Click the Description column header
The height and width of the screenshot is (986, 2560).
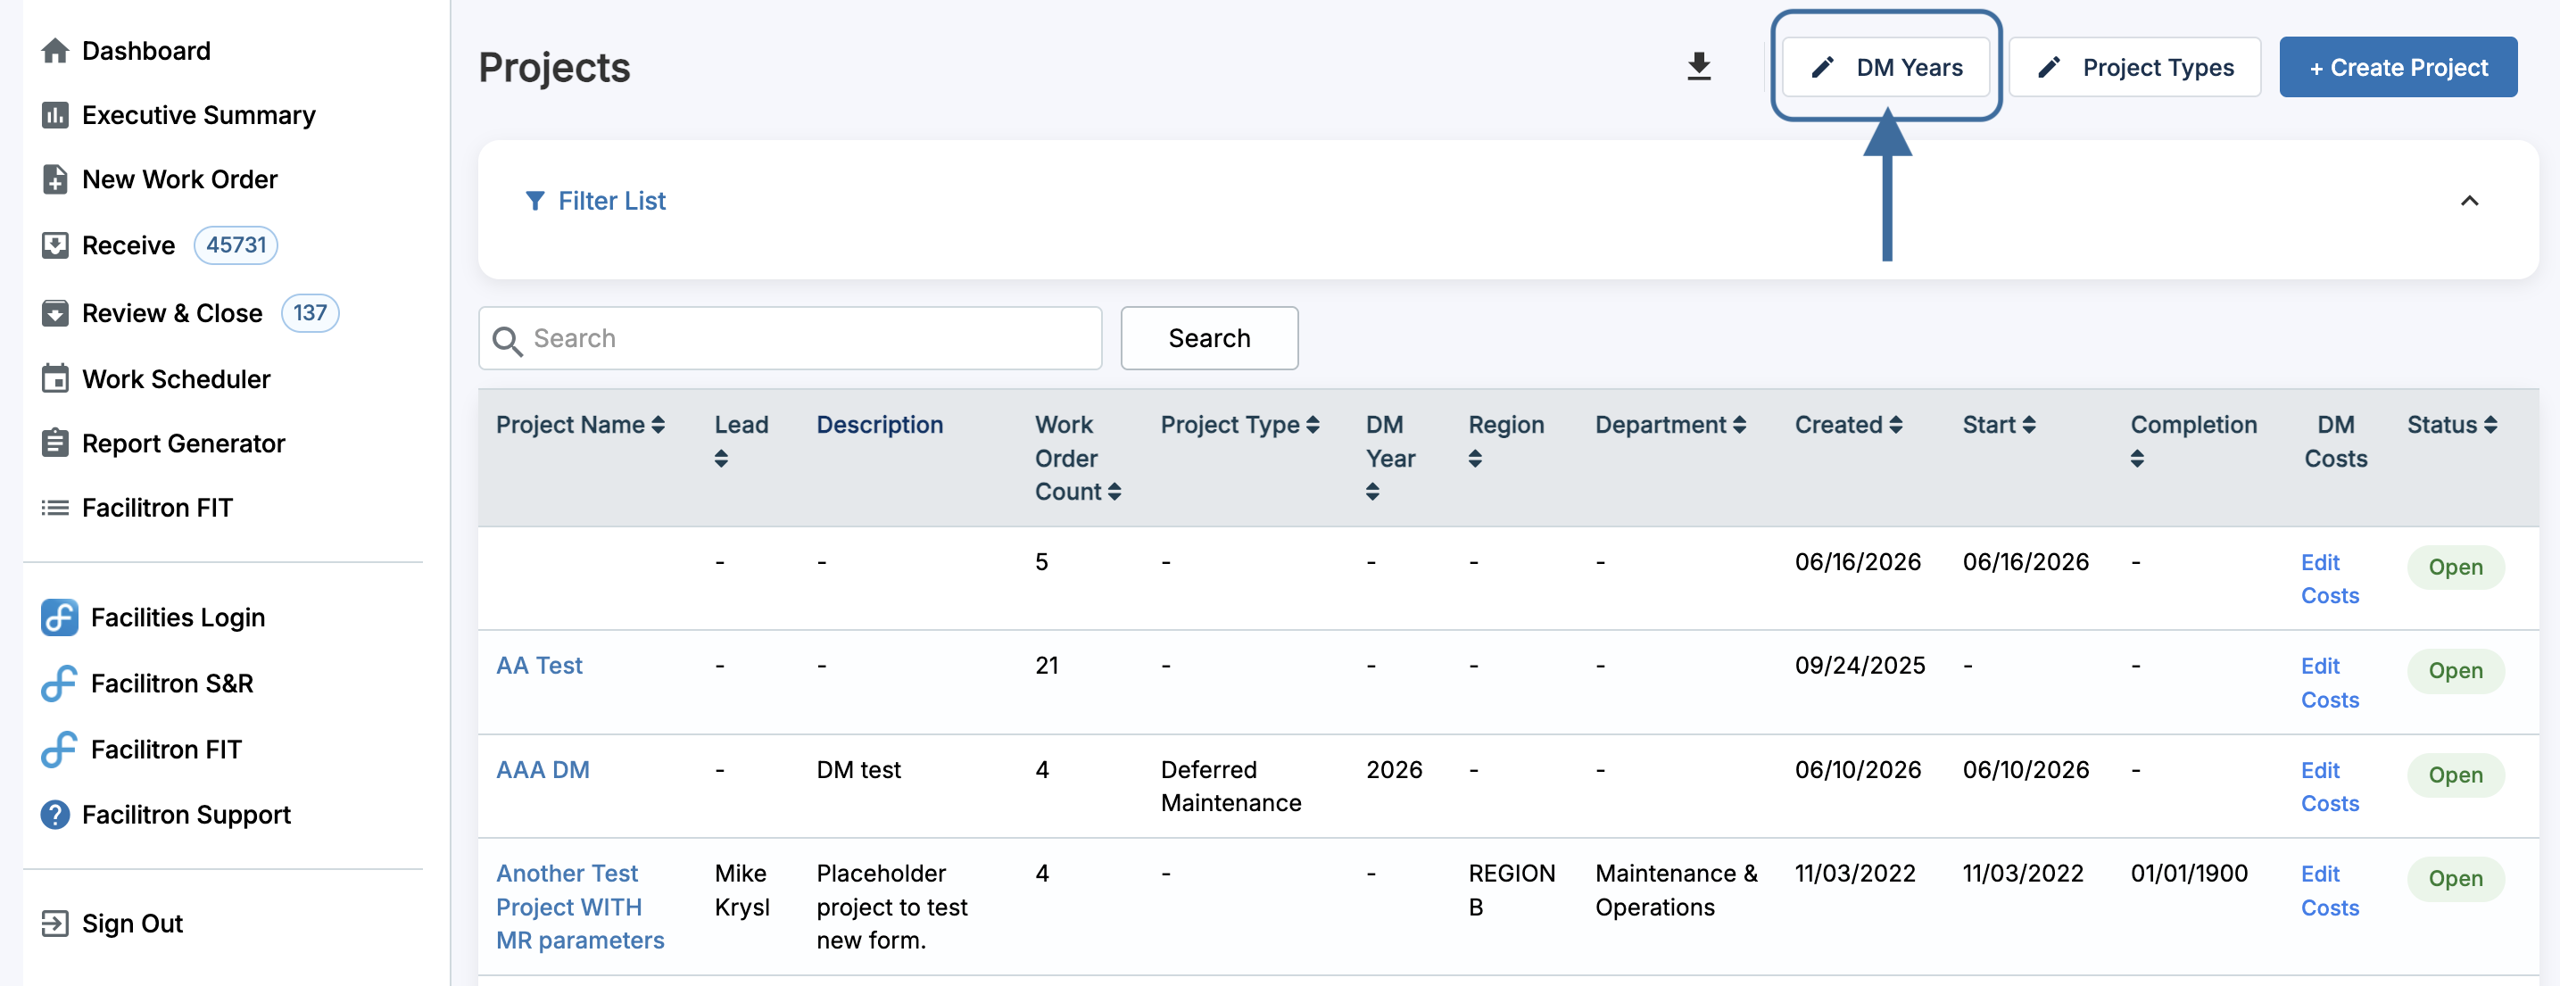880,425
